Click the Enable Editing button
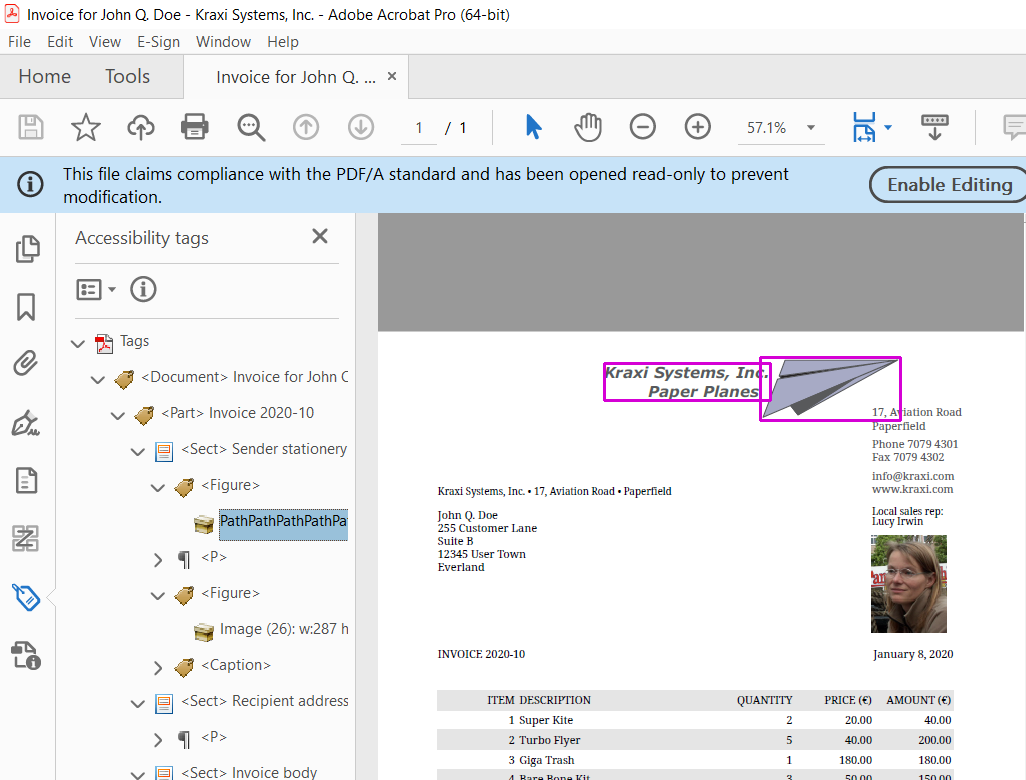Image resolution: width=1026 pixels, height=780 pixels. (948, 184)
